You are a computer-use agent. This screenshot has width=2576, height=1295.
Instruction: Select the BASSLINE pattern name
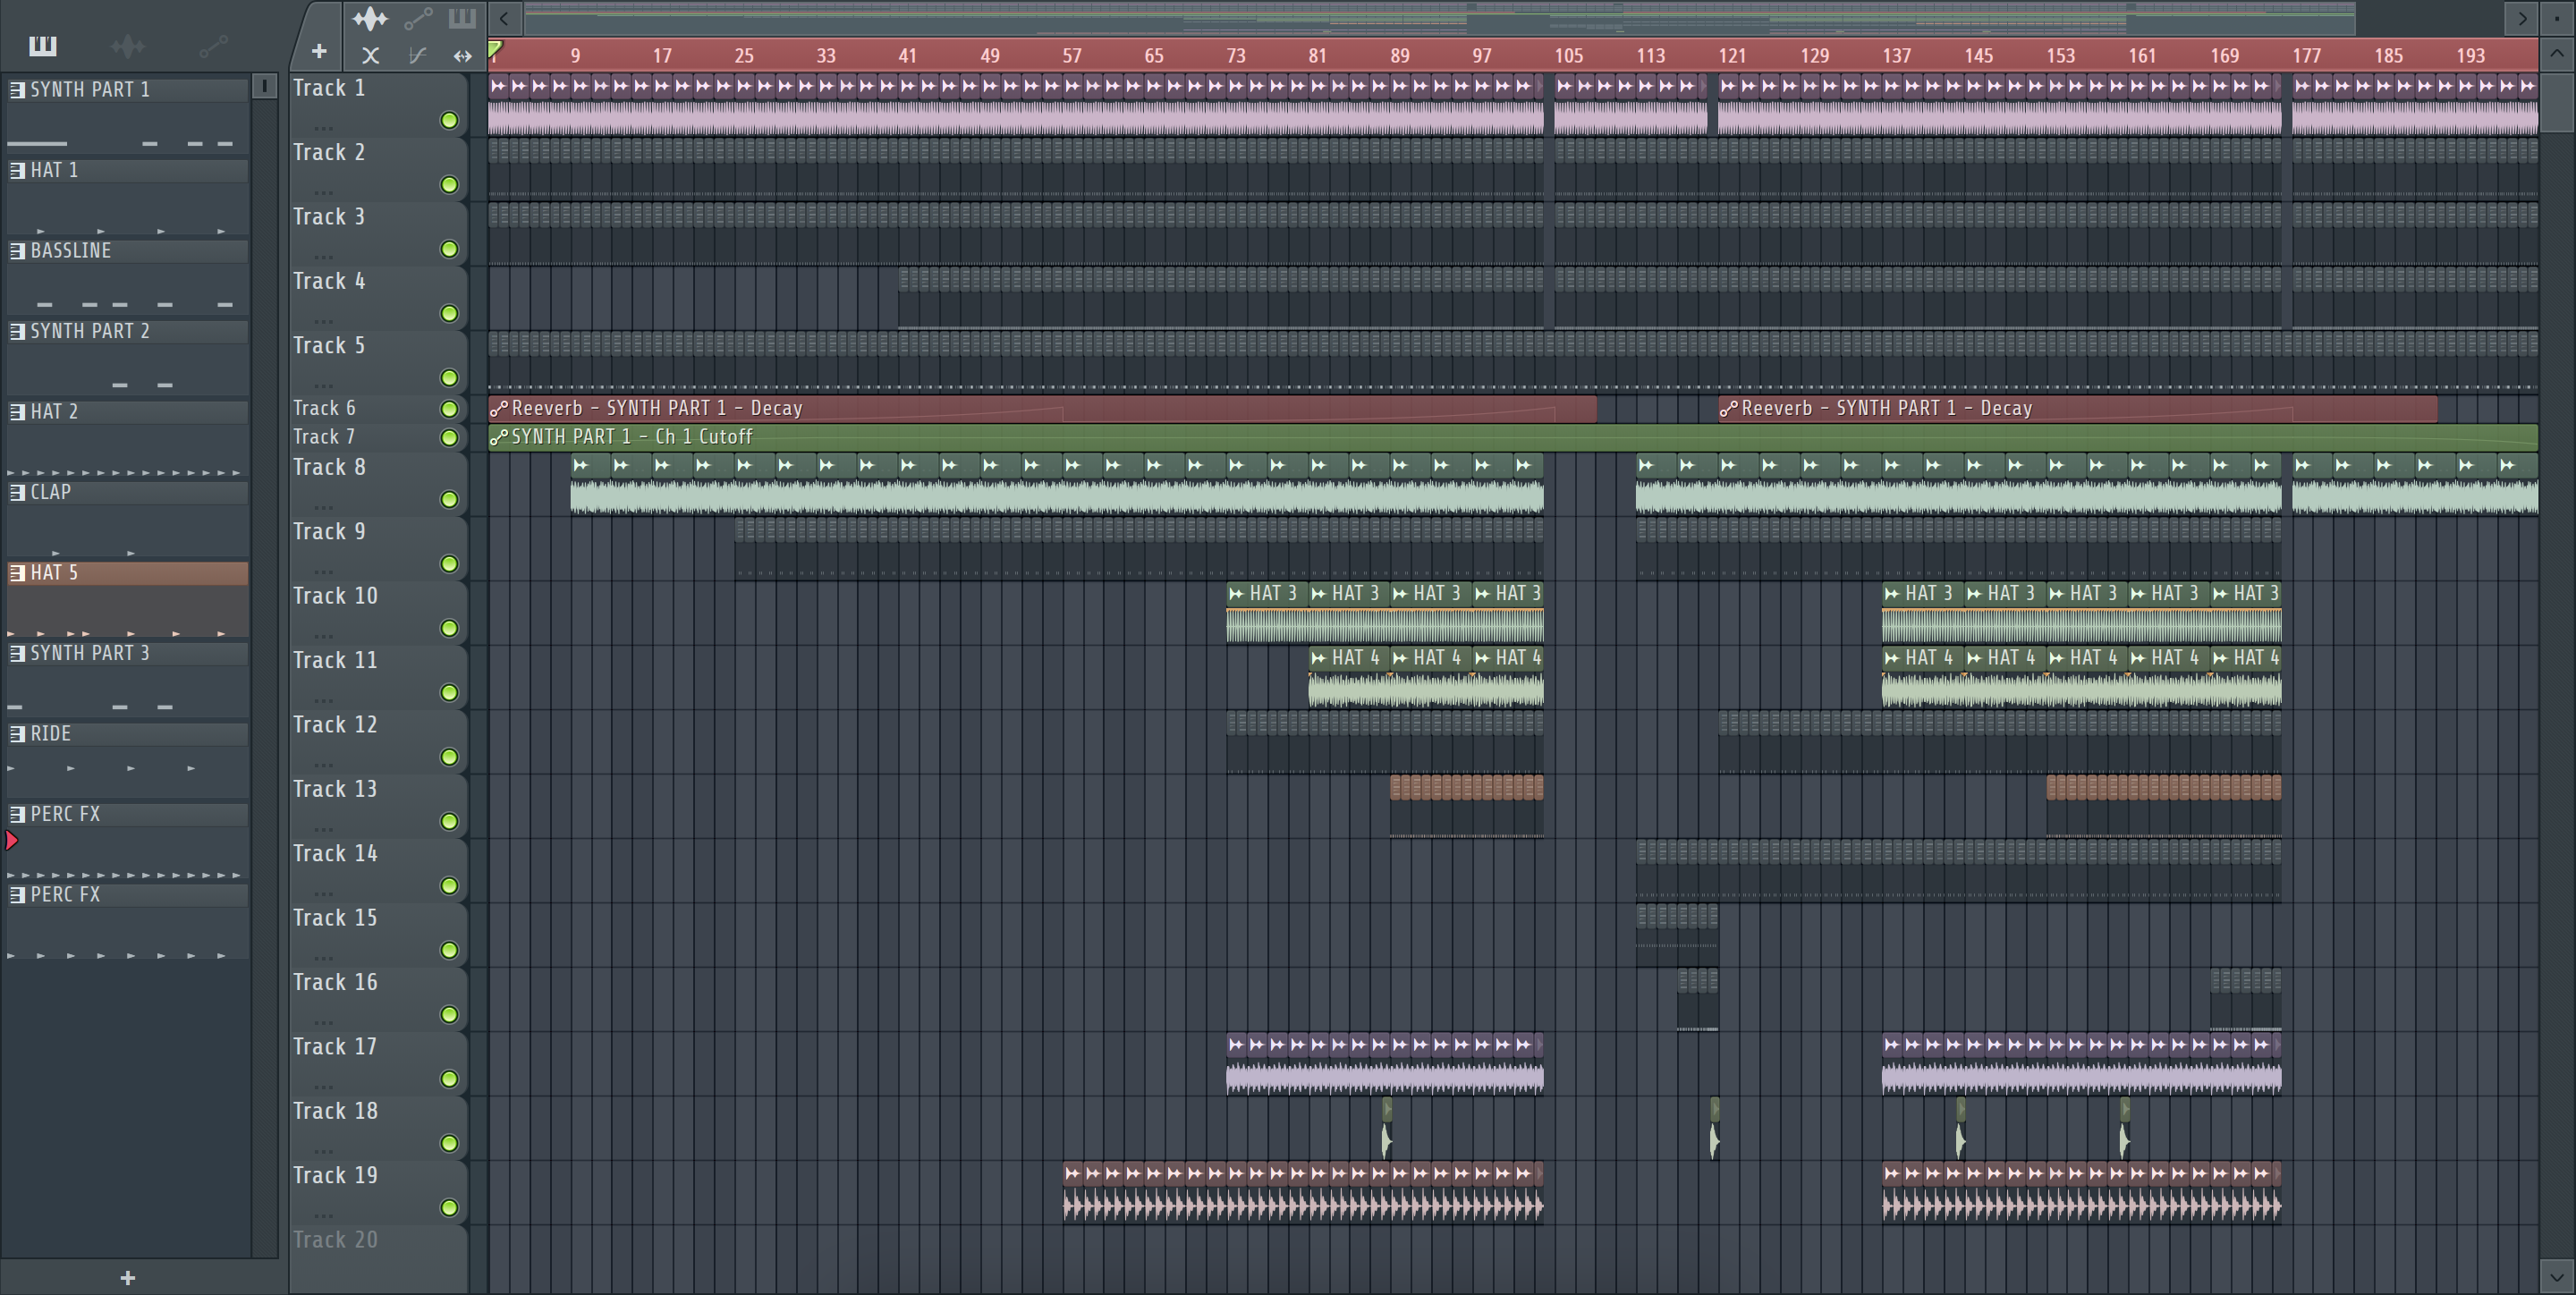coord(71,251)
